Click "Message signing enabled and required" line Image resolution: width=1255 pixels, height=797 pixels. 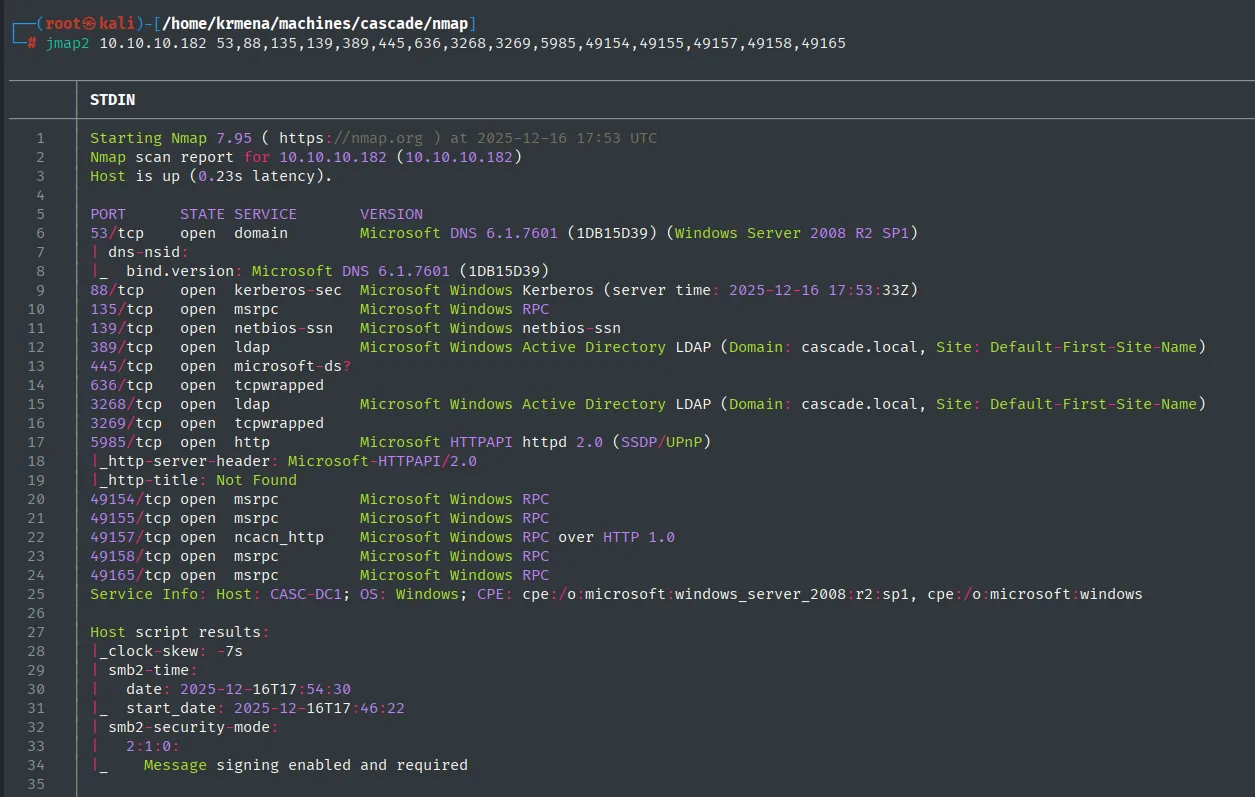pyautogui.click(x=306, y=765)
